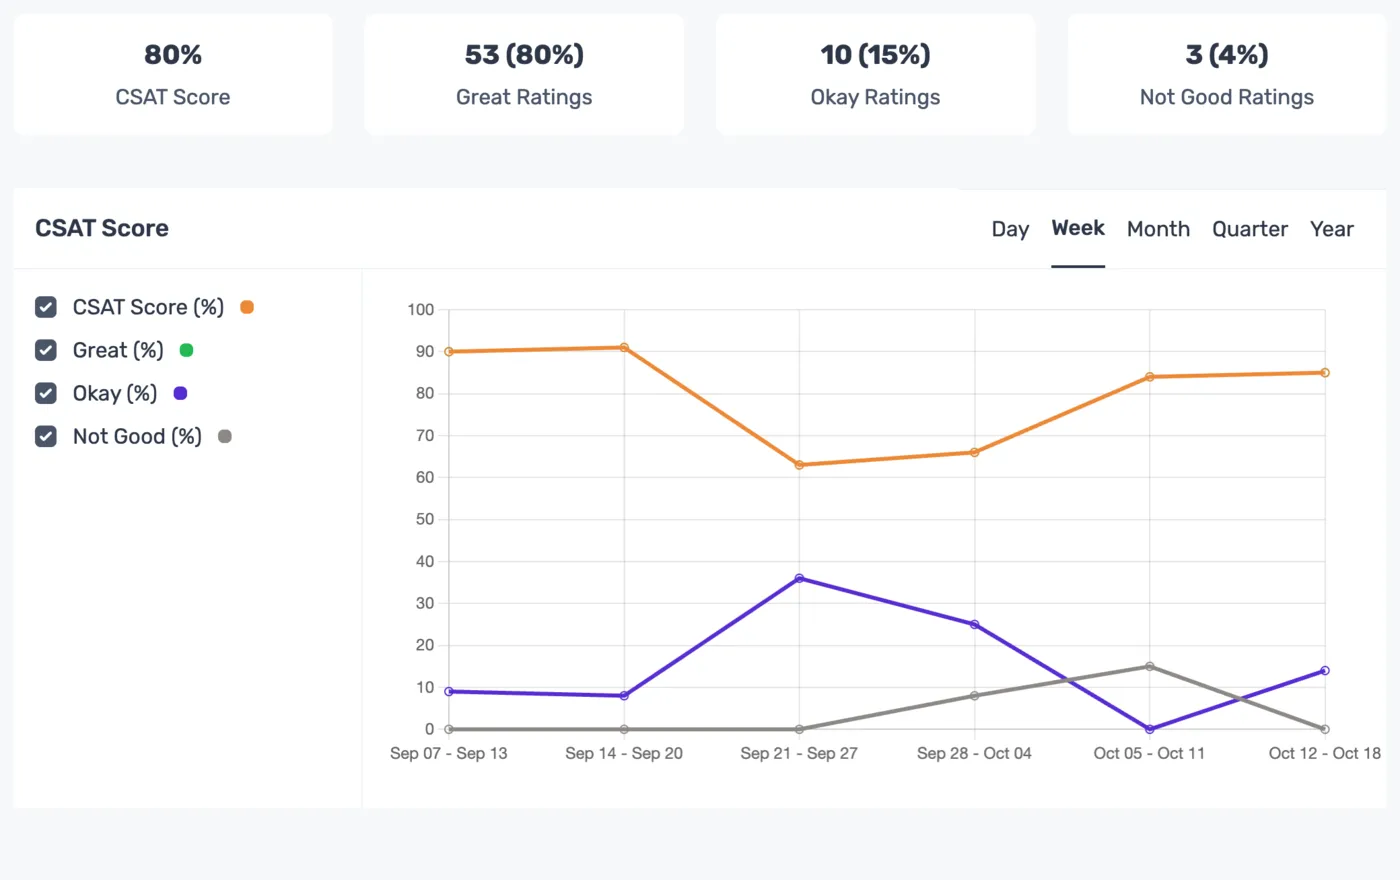
Task: Click Not Good (%) point at Sep 28 - Oct 04
Action: [x=975, y=696]
